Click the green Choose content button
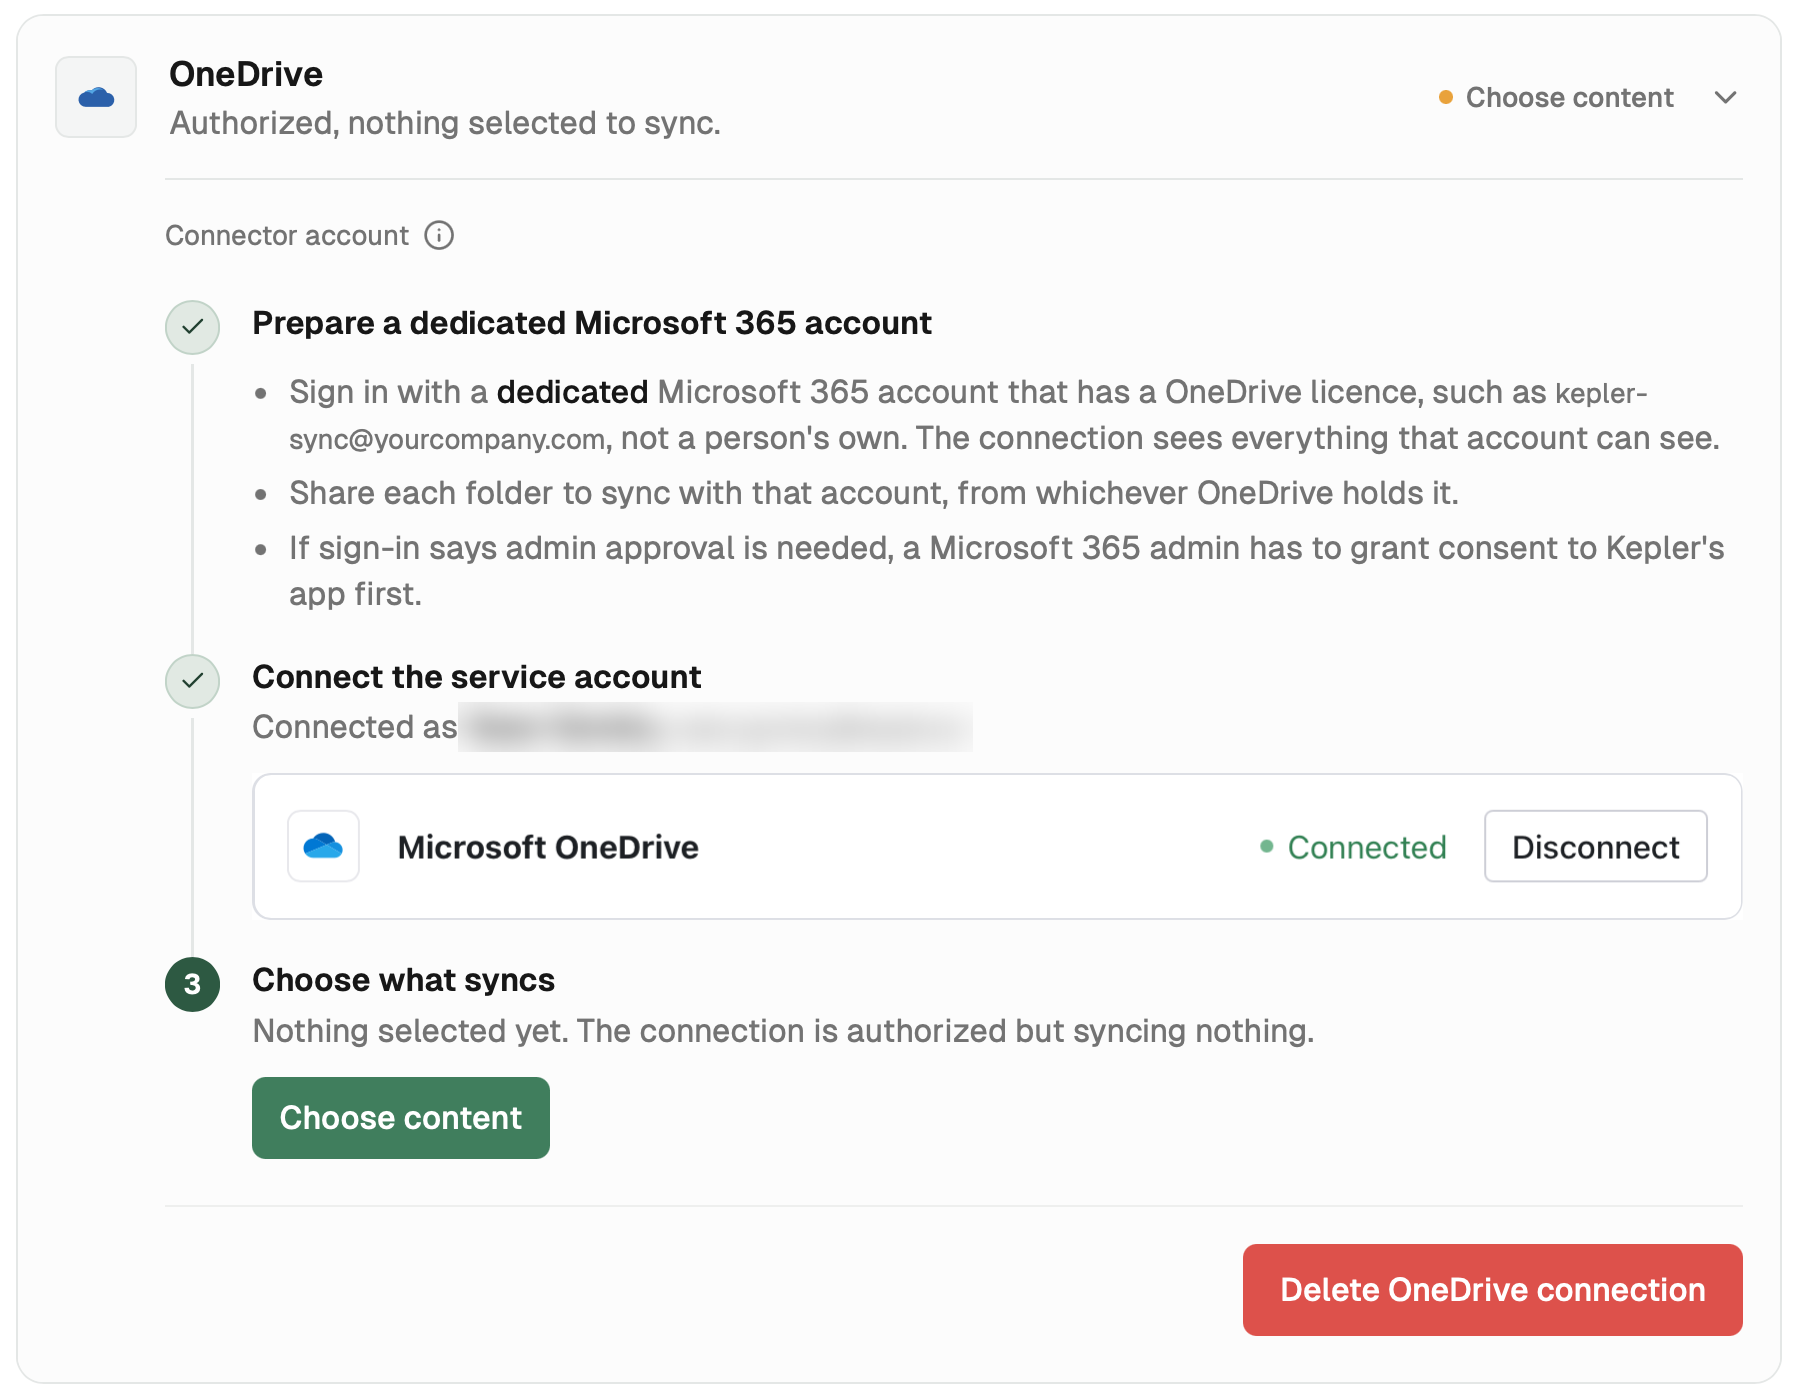 [401, 1117]
